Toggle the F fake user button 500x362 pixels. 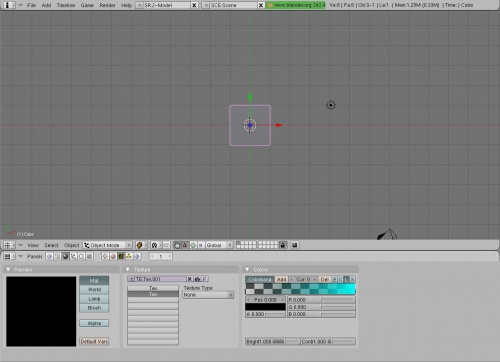(205, 279)
